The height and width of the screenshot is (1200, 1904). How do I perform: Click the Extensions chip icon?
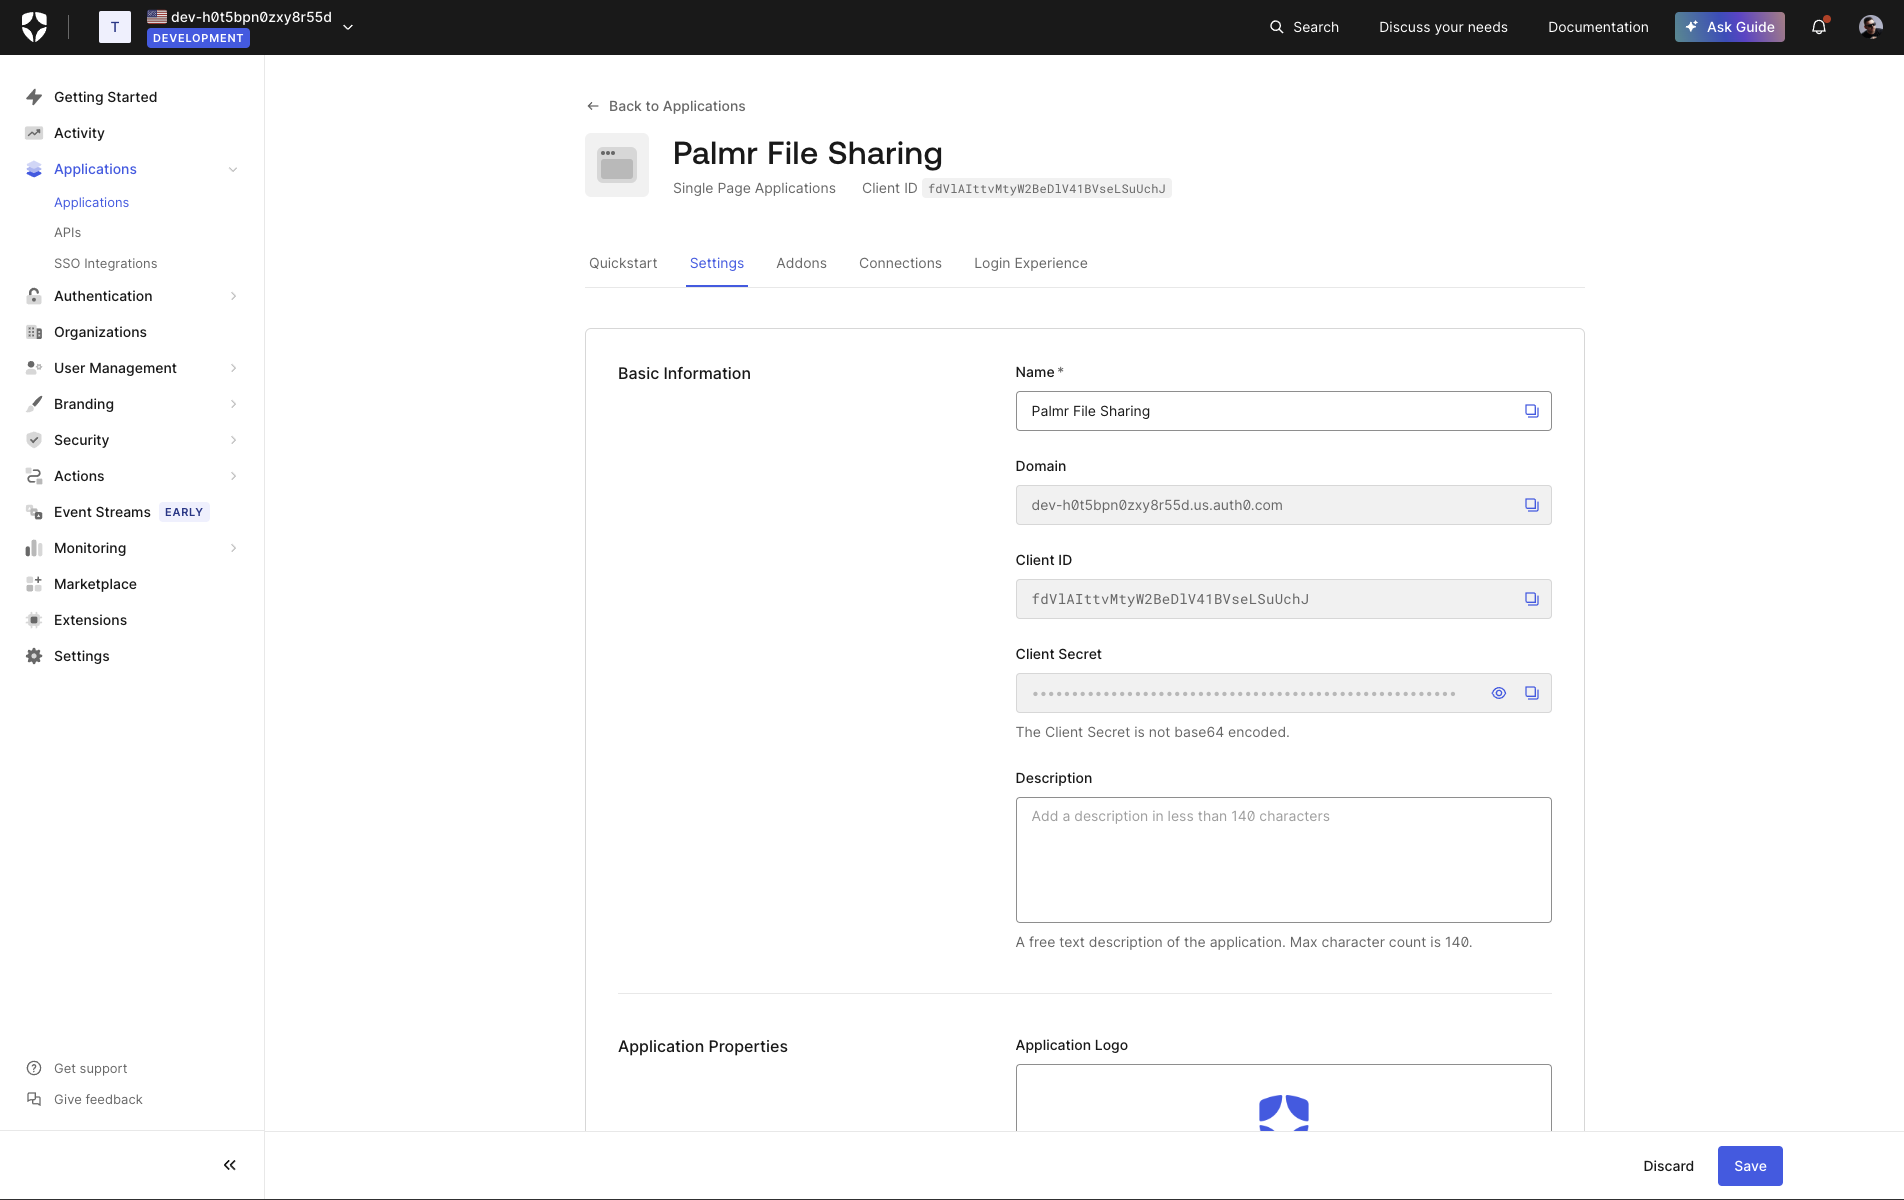[34, 620]
